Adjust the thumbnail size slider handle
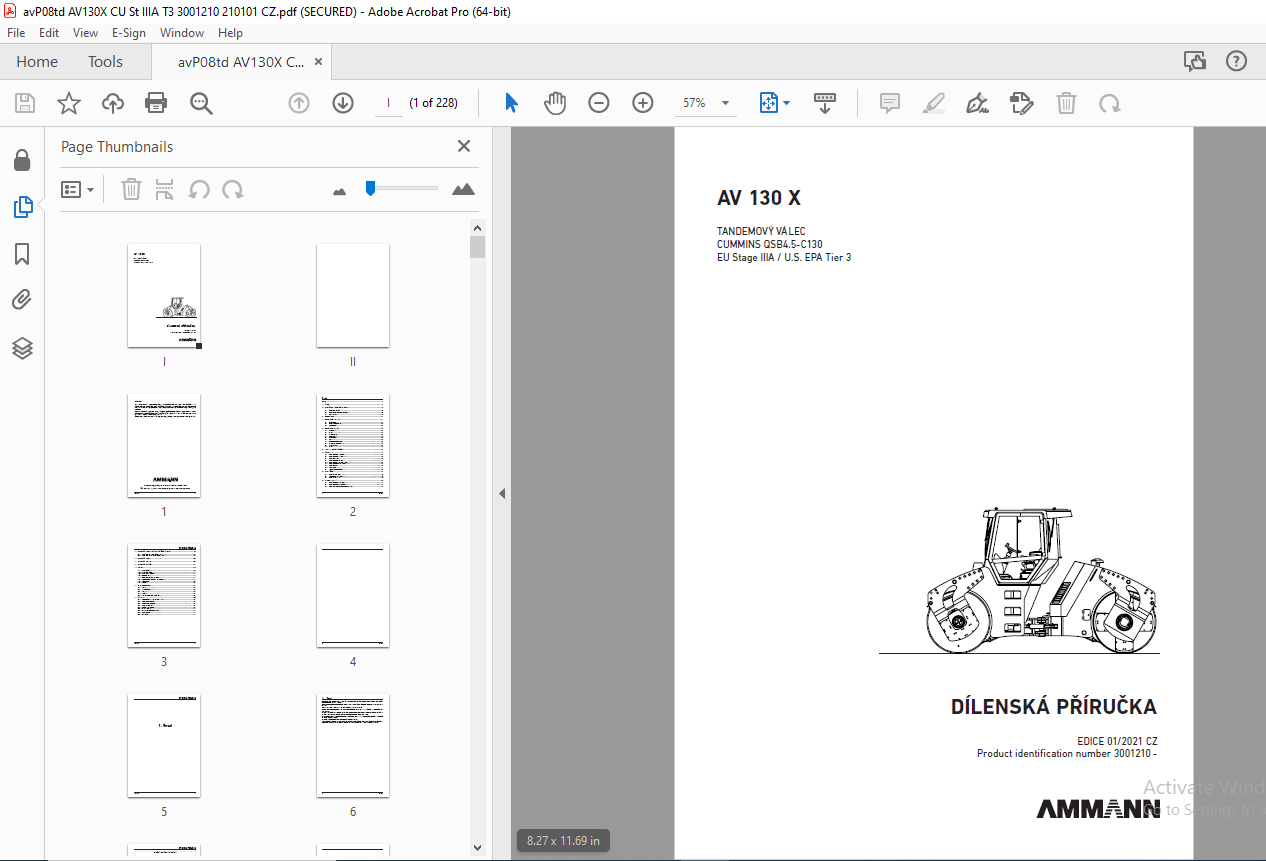Image resolution: width=1266 pixels, height=861 pixels. pos(370,187)
